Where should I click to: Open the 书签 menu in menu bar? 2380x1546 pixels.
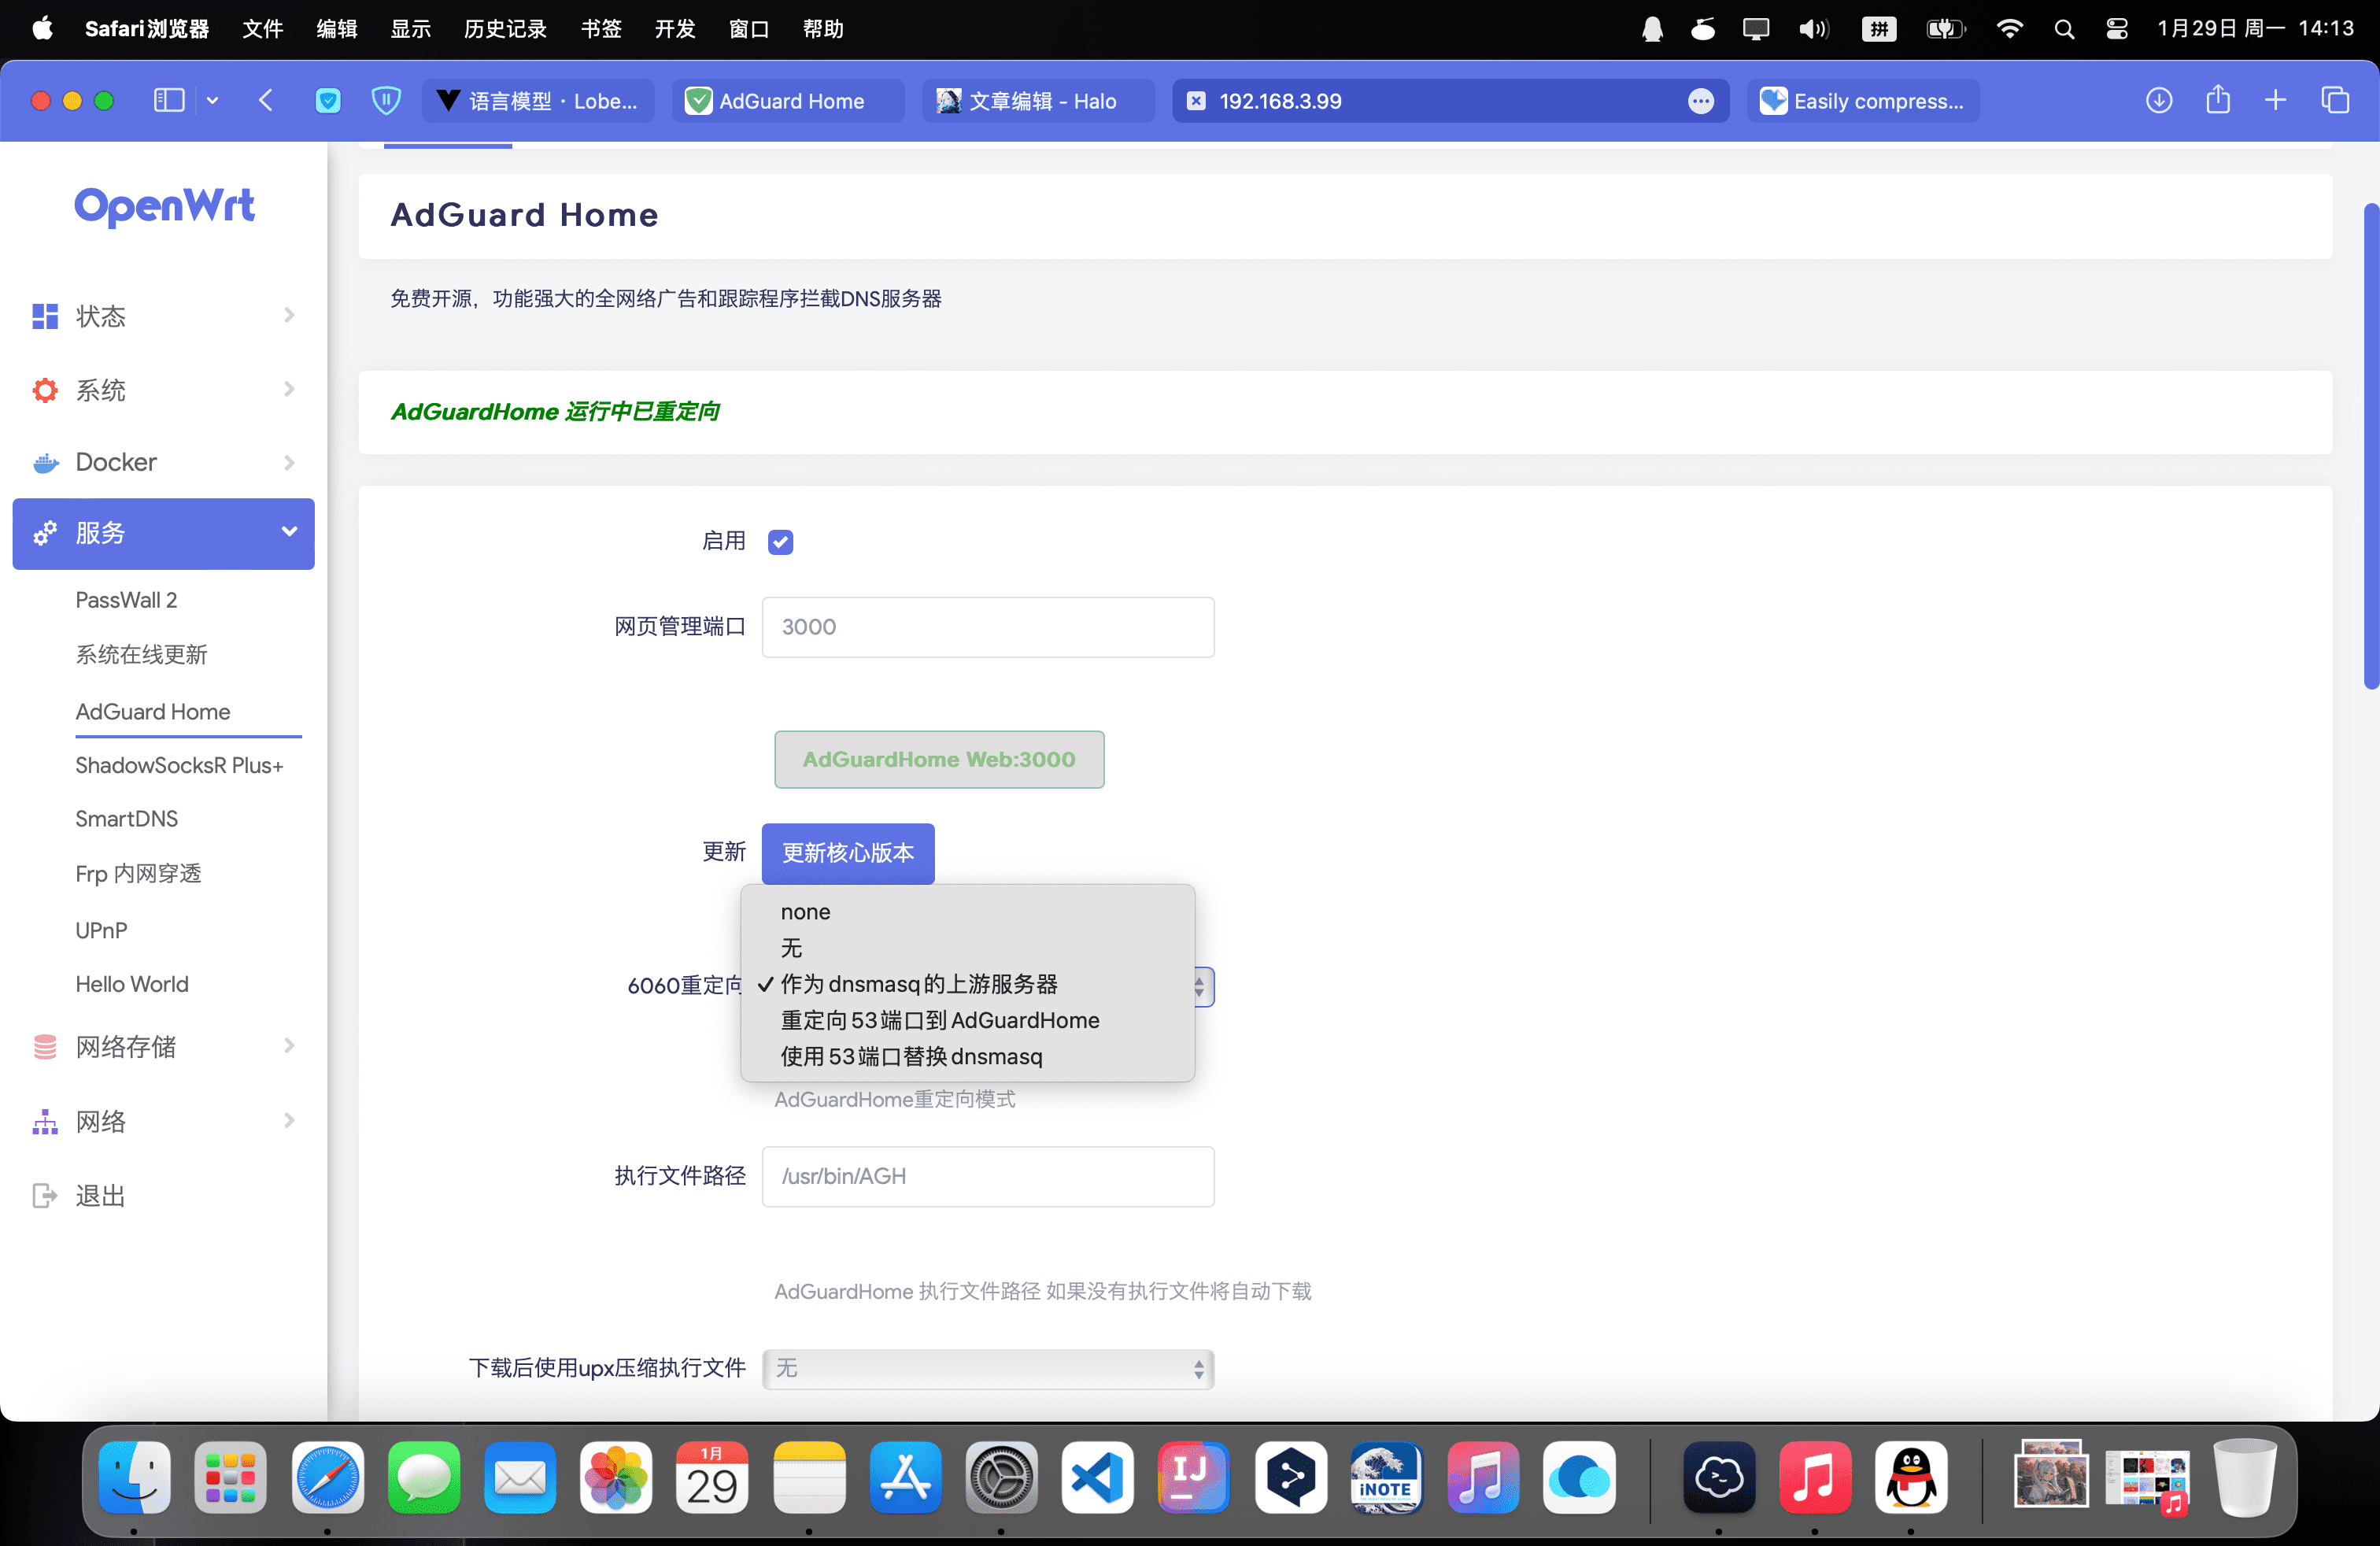(601, 28)
